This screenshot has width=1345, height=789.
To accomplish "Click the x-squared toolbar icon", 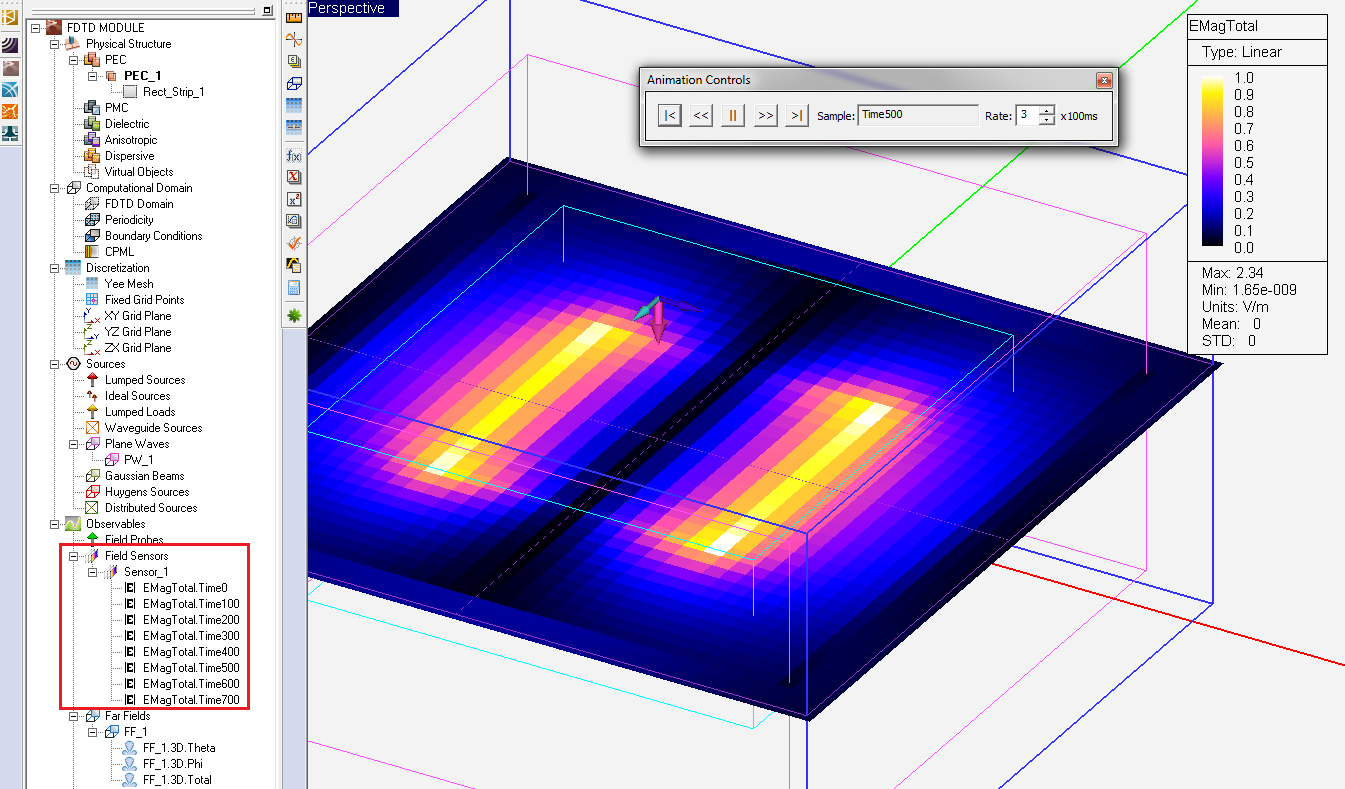I will [294, 199].
